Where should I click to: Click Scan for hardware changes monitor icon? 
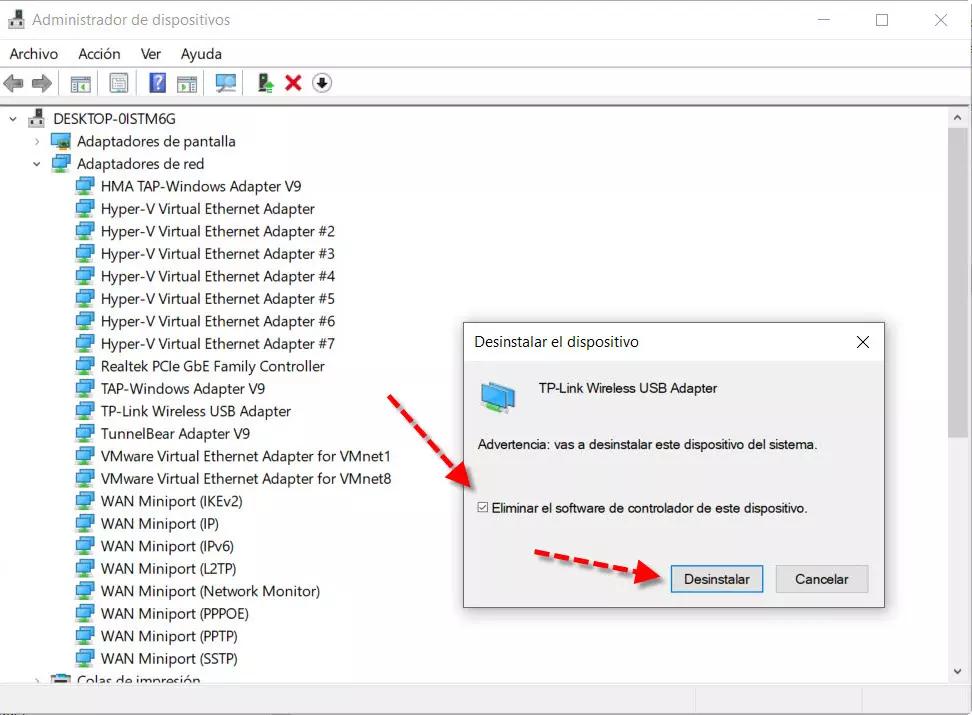point(226,83)
